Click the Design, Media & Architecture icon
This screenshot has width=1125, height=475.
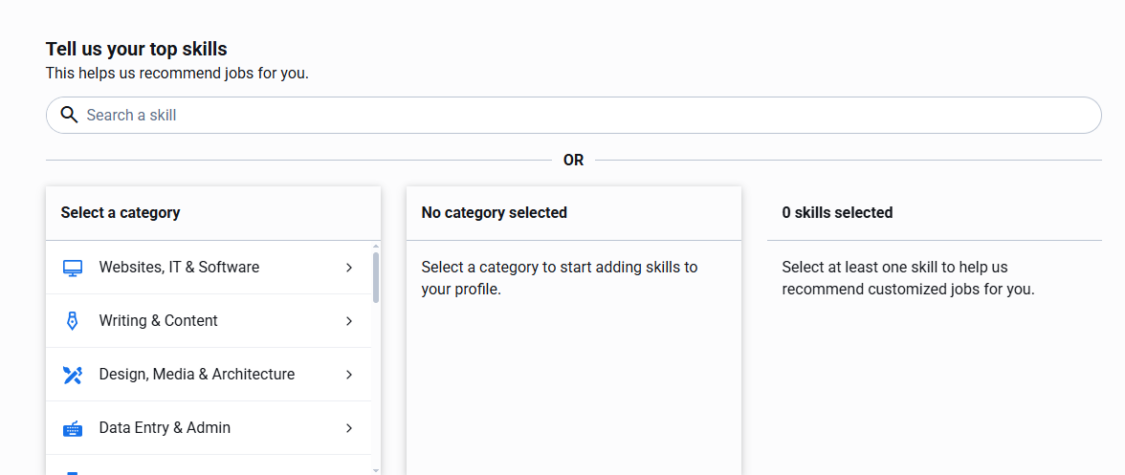point(72,375)
